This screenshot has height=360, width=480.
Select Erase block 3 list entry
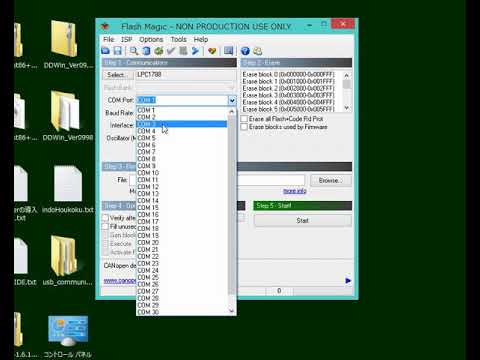pos(289,95)
